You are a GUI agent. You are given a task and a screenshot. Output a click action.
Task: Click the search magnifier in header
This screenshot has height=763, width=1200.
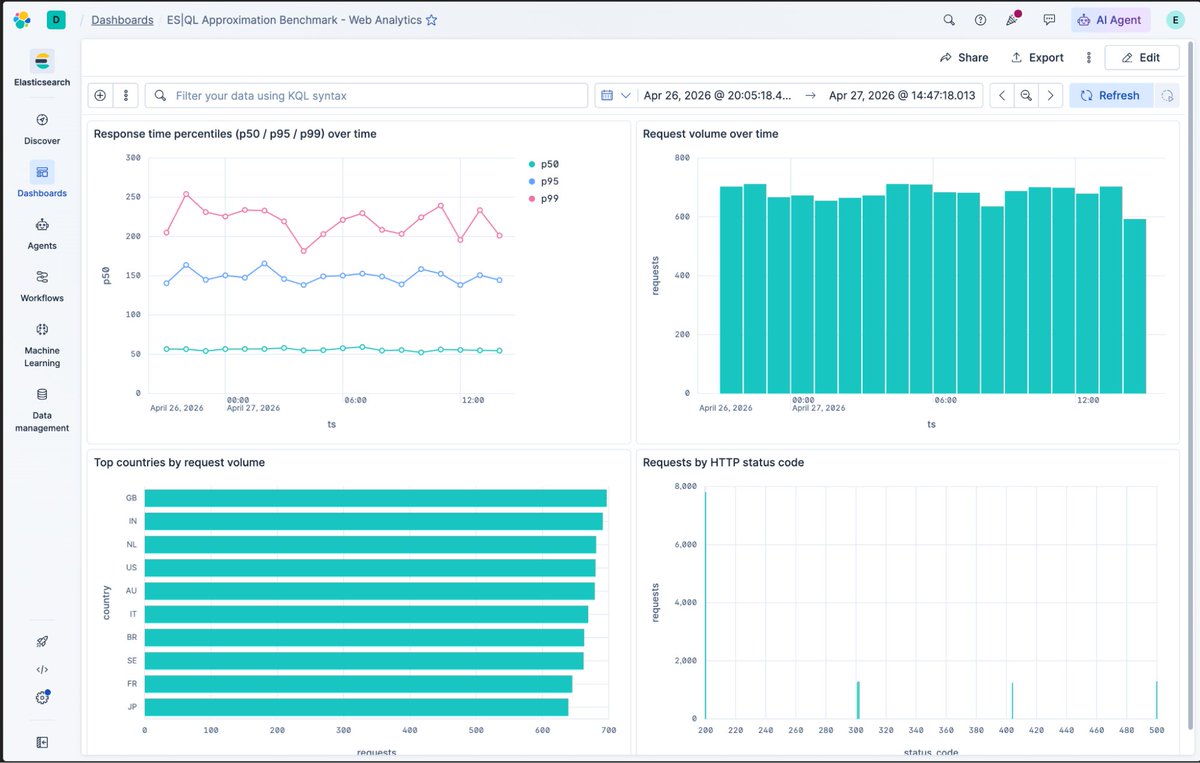click(x=949, y=19)
